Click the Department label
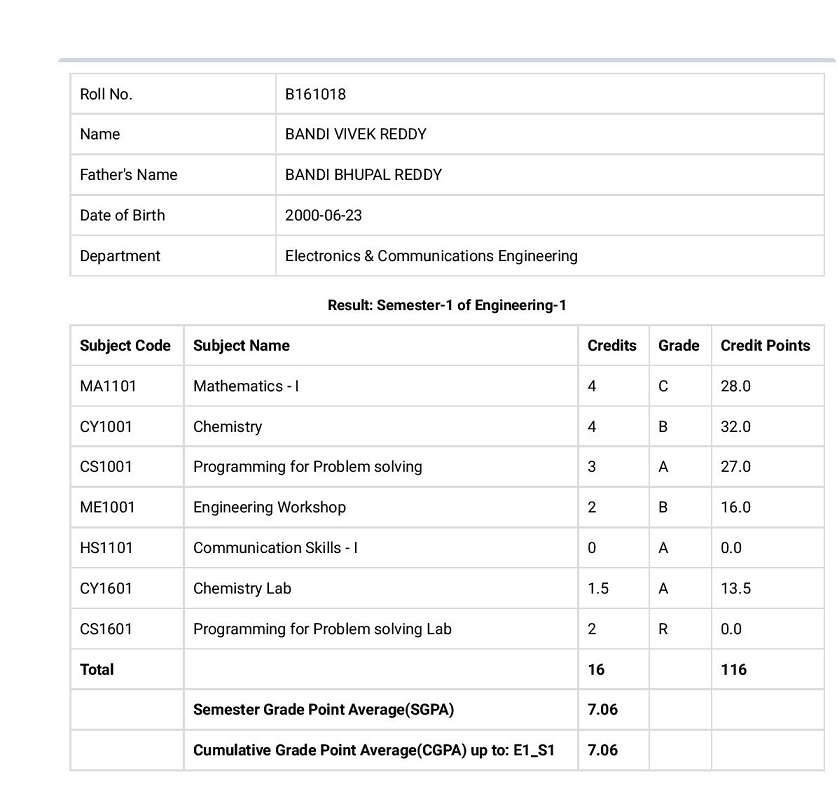 point(120,256)
